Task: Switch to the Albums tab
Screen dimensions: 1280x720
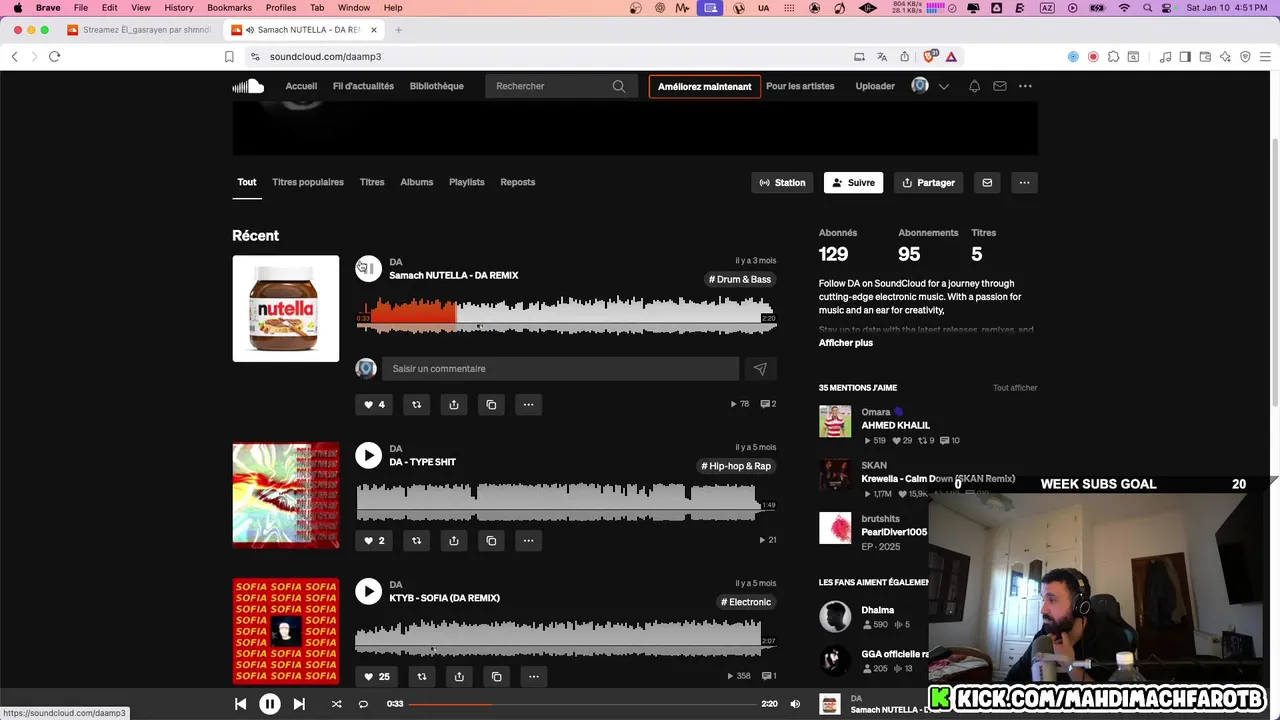Action: coord(417,182)
